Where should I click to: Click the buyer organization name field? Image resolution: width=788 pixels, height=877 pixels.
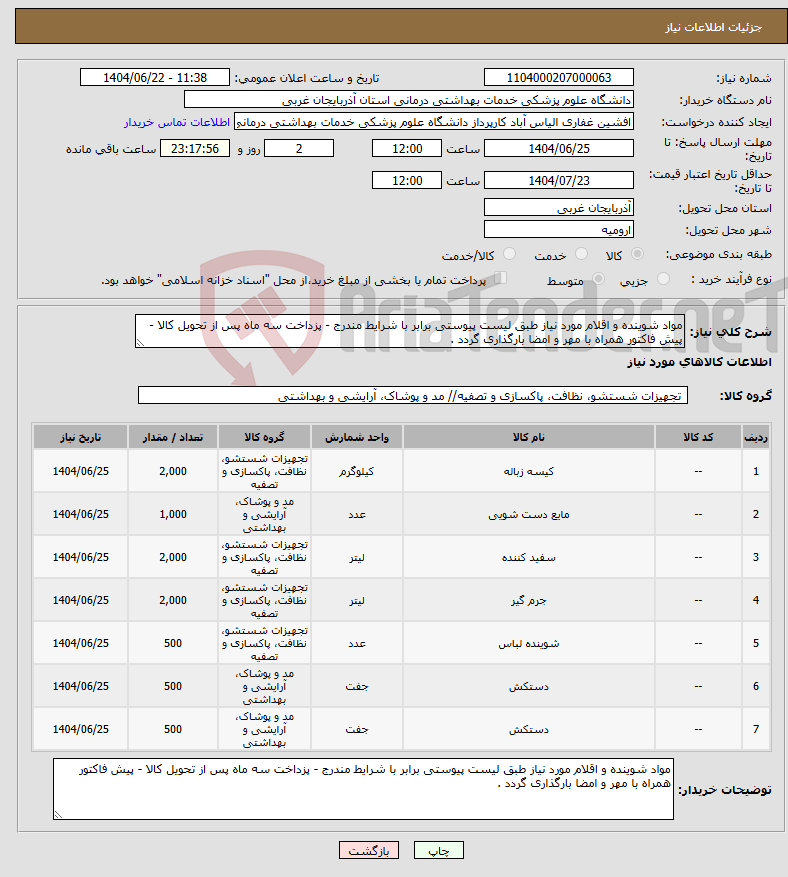(x=409, y=100)
